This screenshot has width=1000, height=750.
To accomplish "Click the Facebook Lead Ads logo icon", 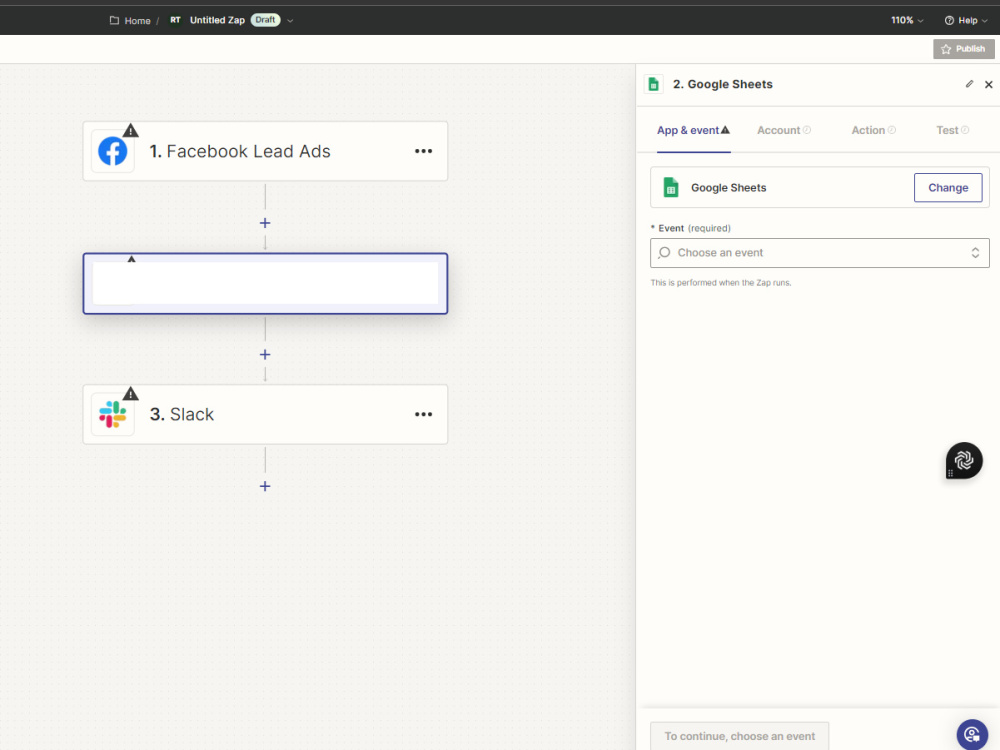I will point(113,151).
